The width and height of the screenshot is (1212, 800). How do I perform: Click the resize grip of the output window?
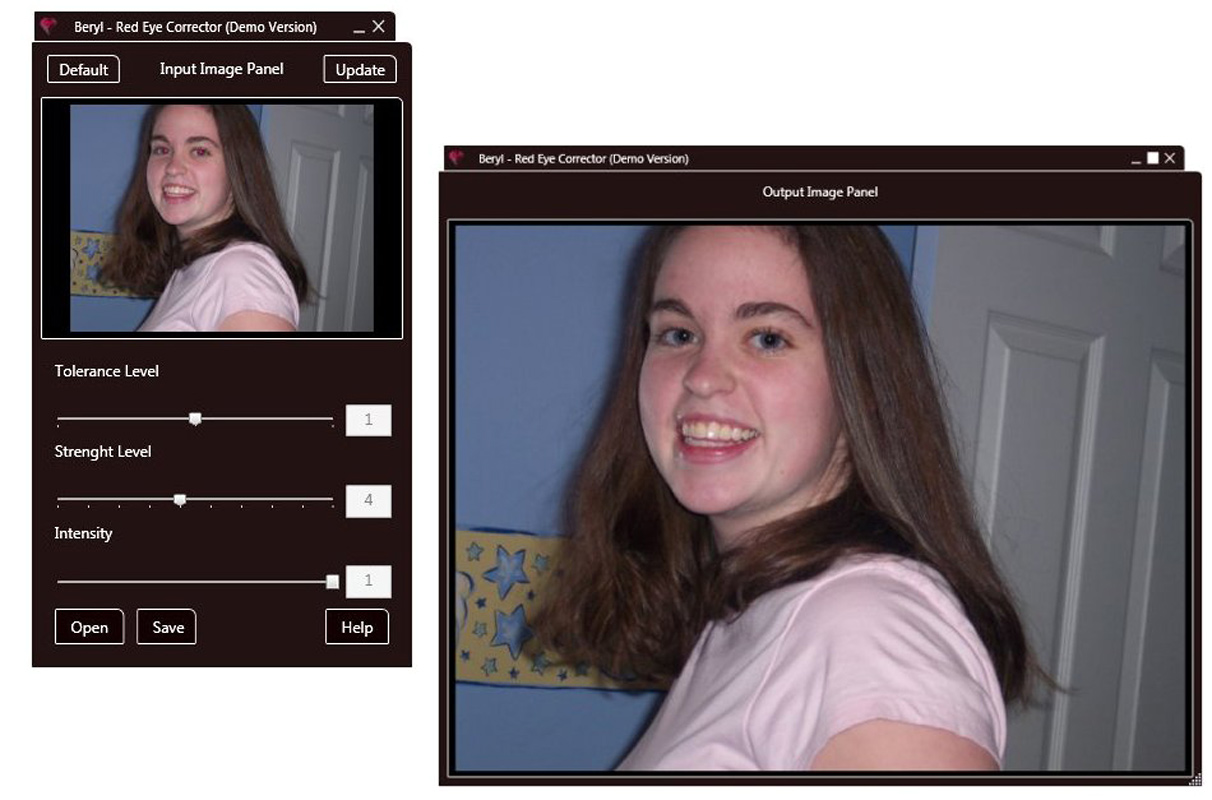[1195, 779]
